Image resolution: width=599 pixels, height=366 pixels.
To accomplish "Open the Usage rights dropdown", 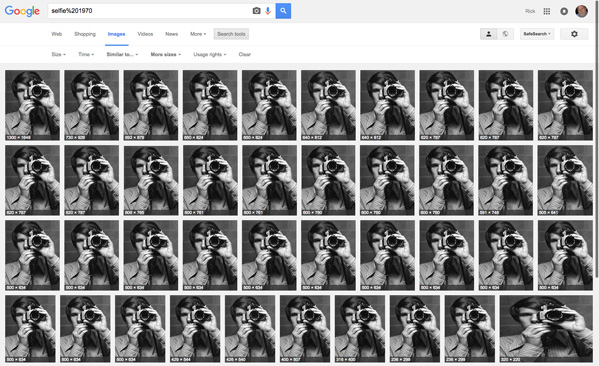I will point(210,54).
